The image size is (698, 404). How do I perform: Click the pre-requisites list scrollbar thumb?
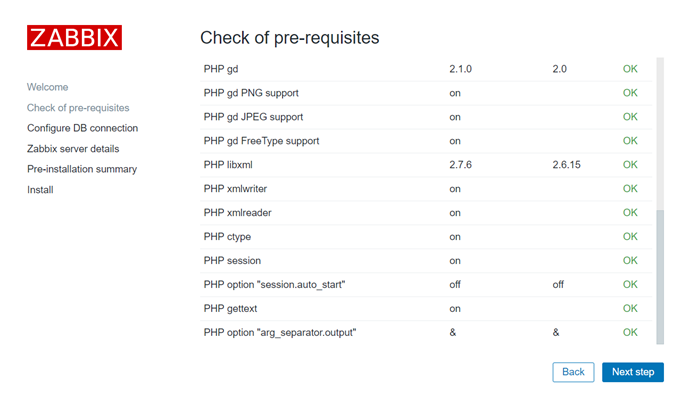tap(659, 275)
